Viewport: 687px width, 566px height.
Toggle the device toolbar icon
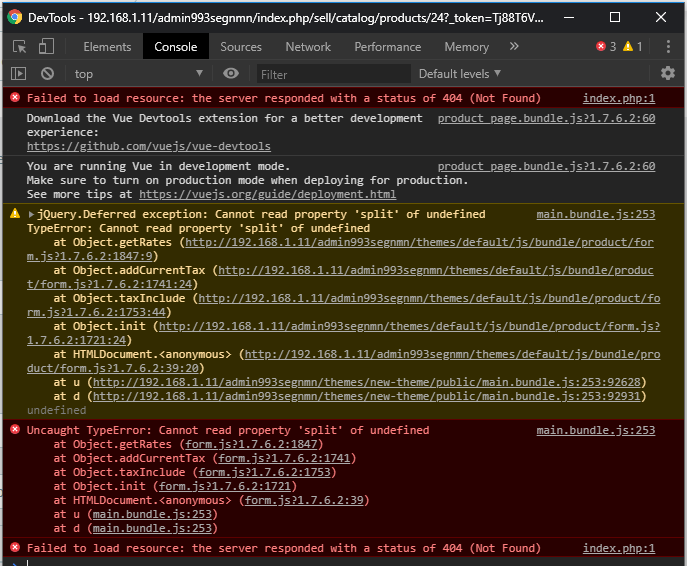coord(46,46)
